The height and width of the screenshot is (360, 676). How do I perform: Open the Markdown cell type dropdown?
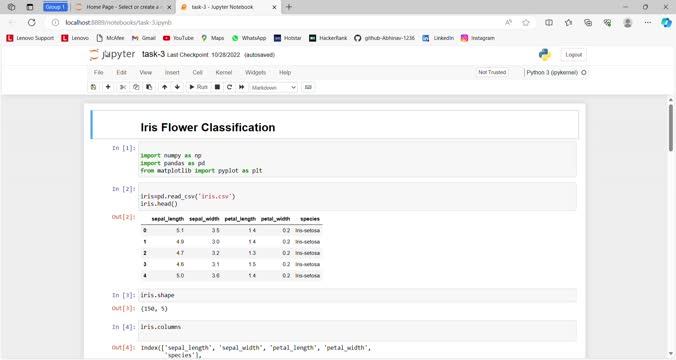274,88
